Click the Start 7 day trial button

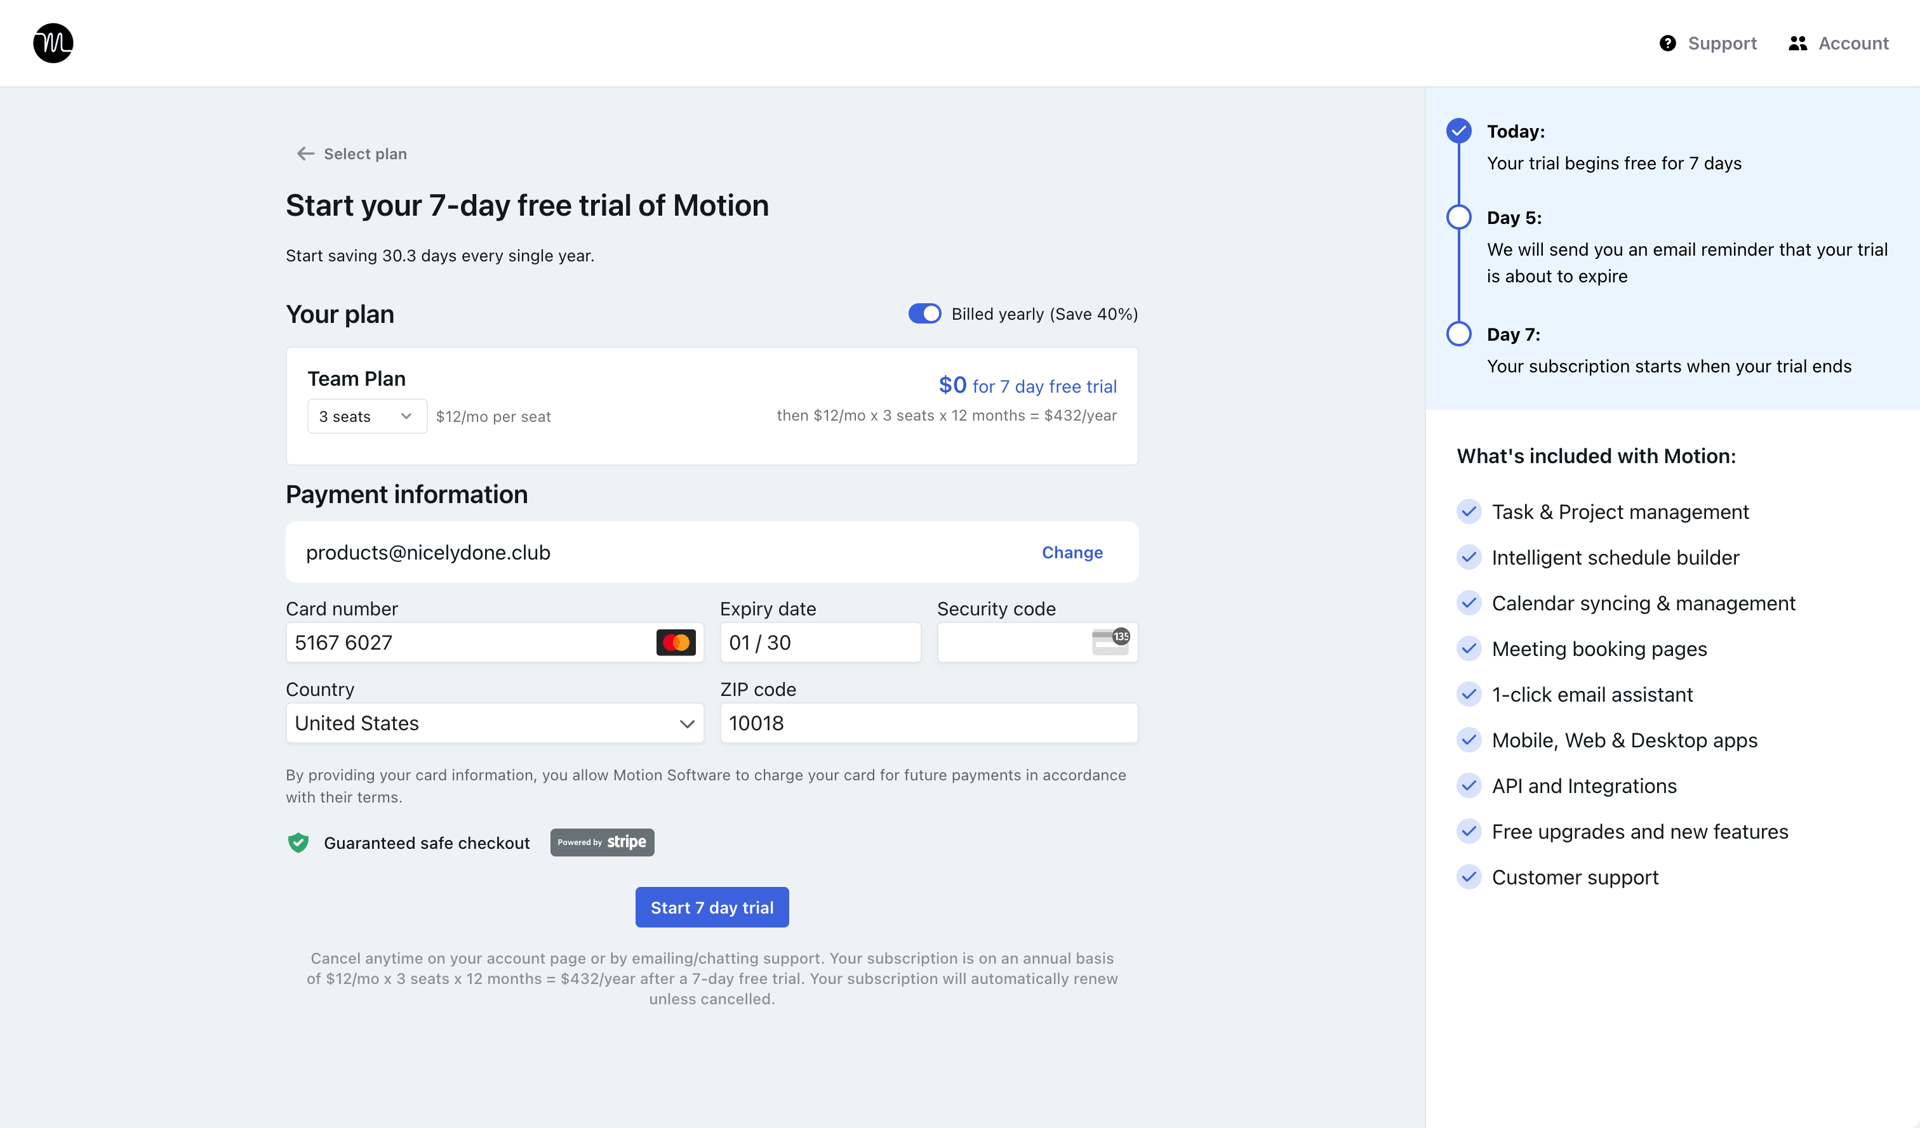[712, 907]
